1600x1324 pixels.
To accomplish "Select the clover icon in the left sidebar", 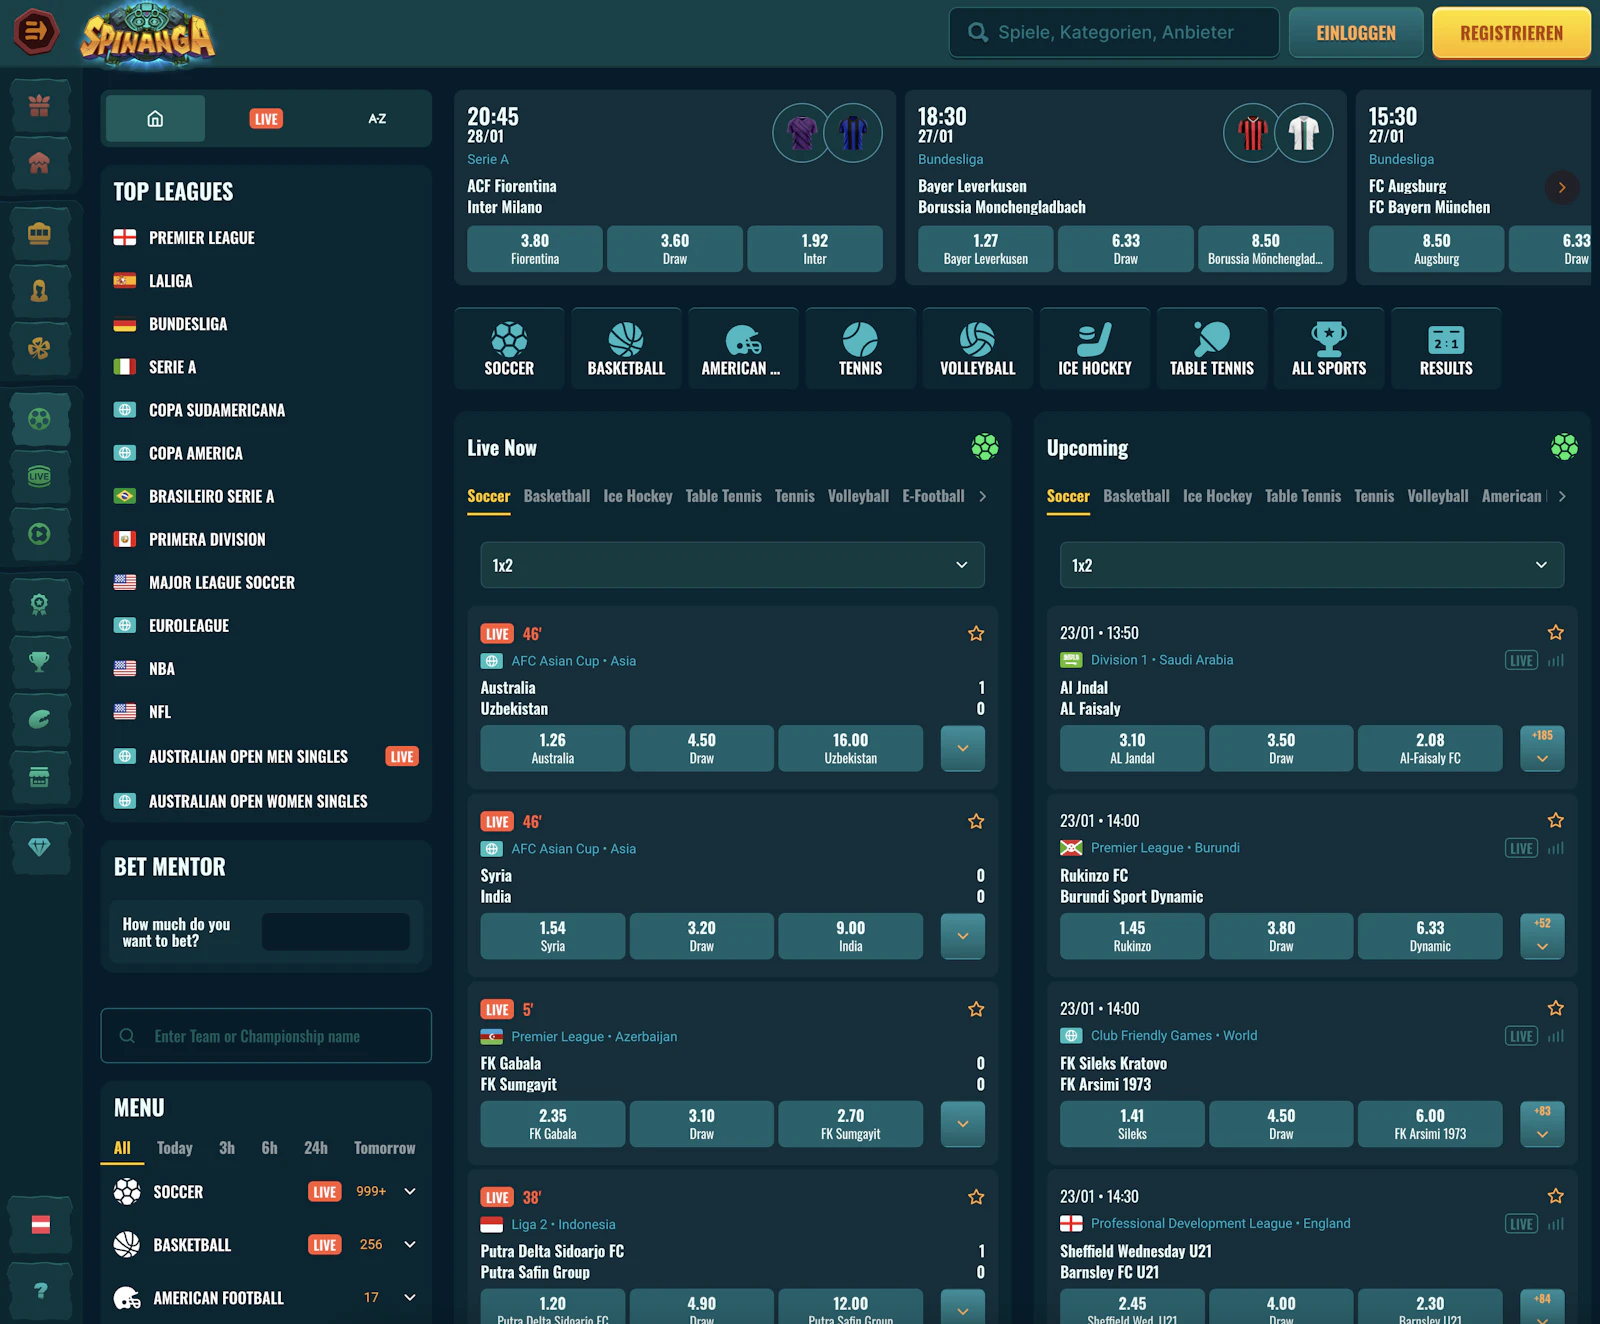I will (x=40, y=349).
